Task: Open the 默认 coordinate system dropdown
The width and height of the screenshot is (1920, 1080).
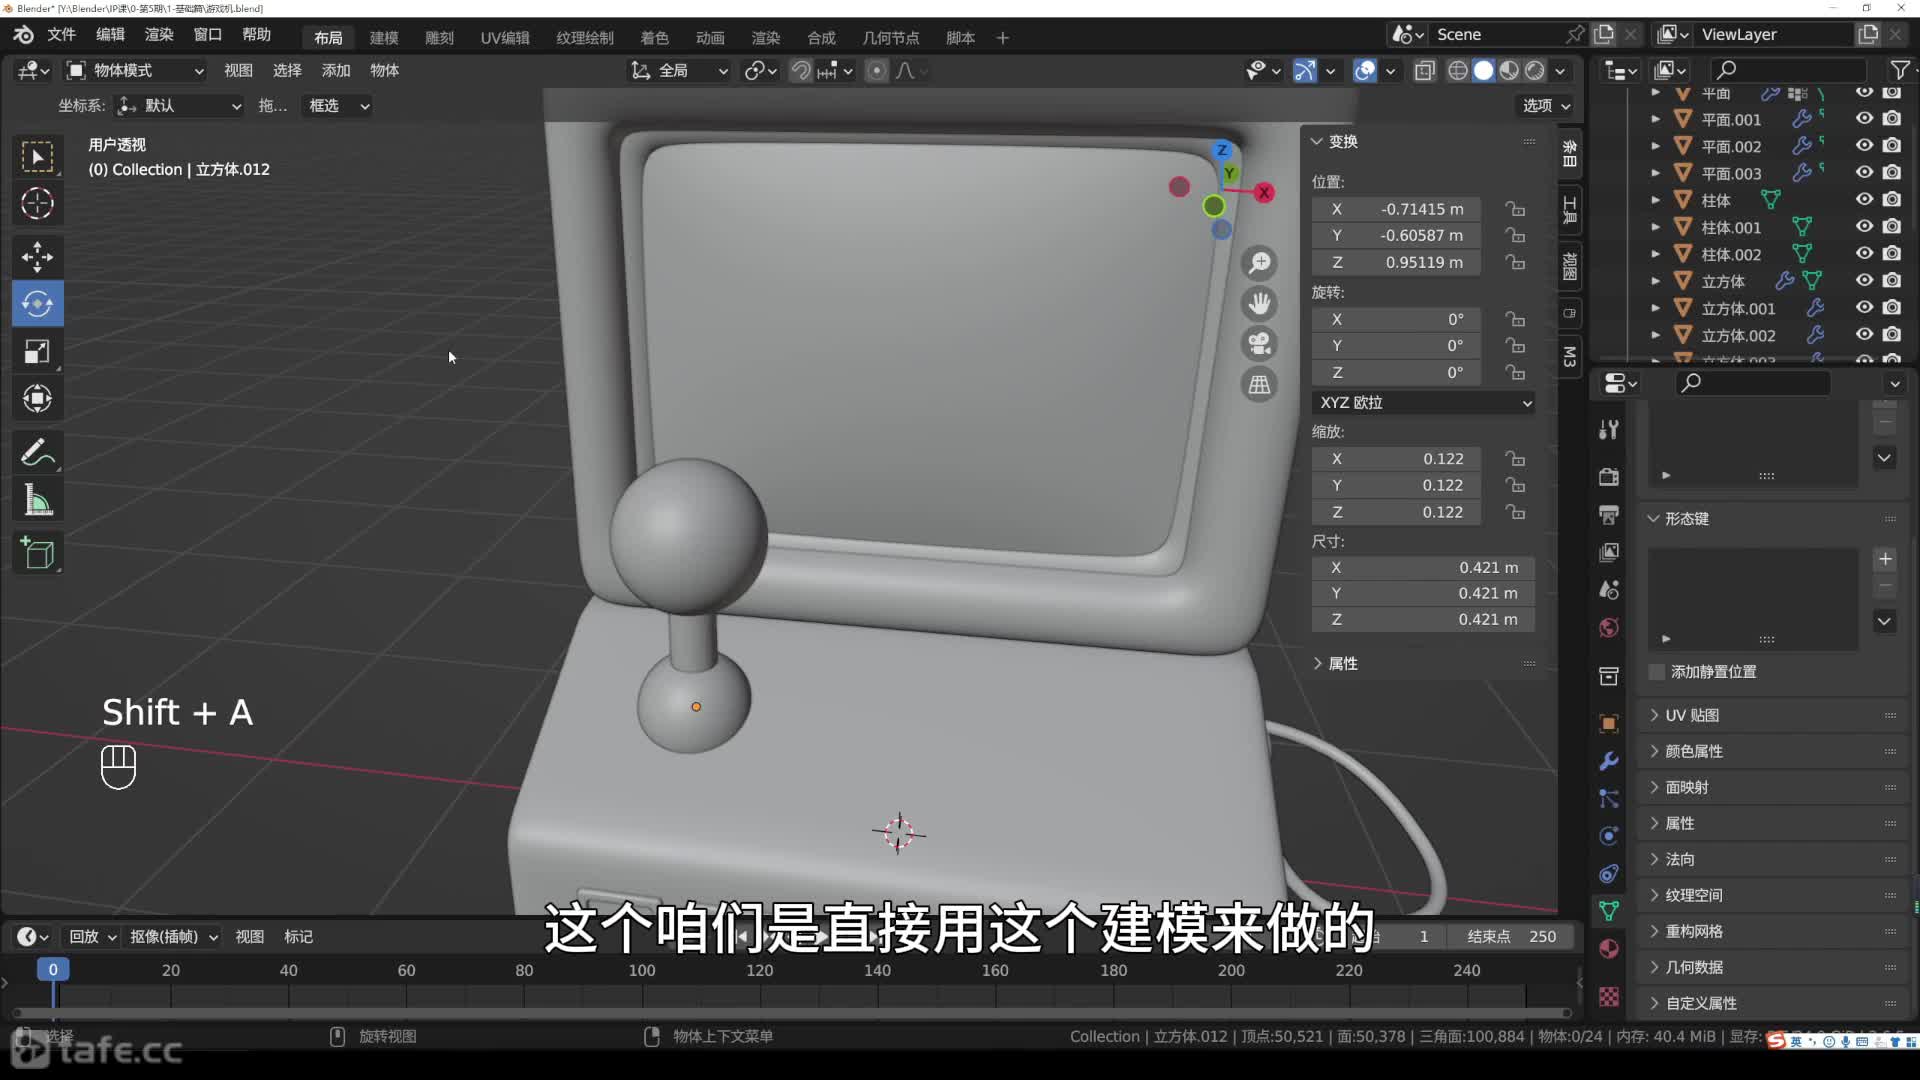Action: coord(178,105)
